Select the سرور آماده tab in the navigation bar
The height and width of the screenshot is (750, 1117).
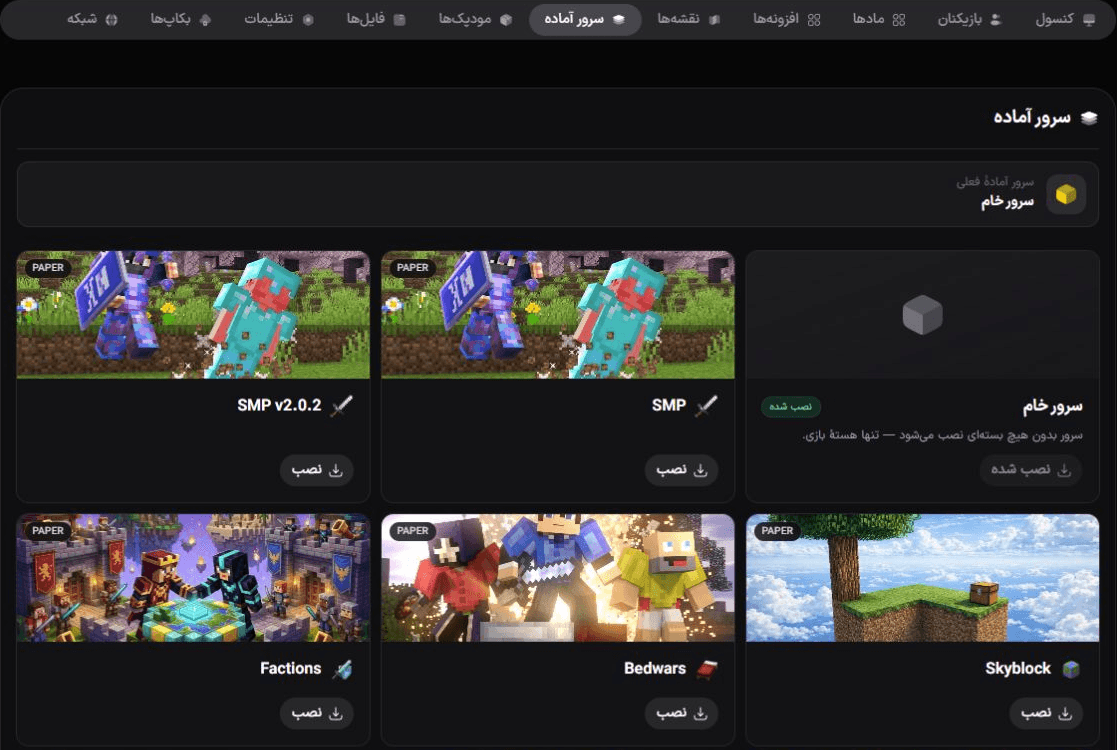[585, 19]
